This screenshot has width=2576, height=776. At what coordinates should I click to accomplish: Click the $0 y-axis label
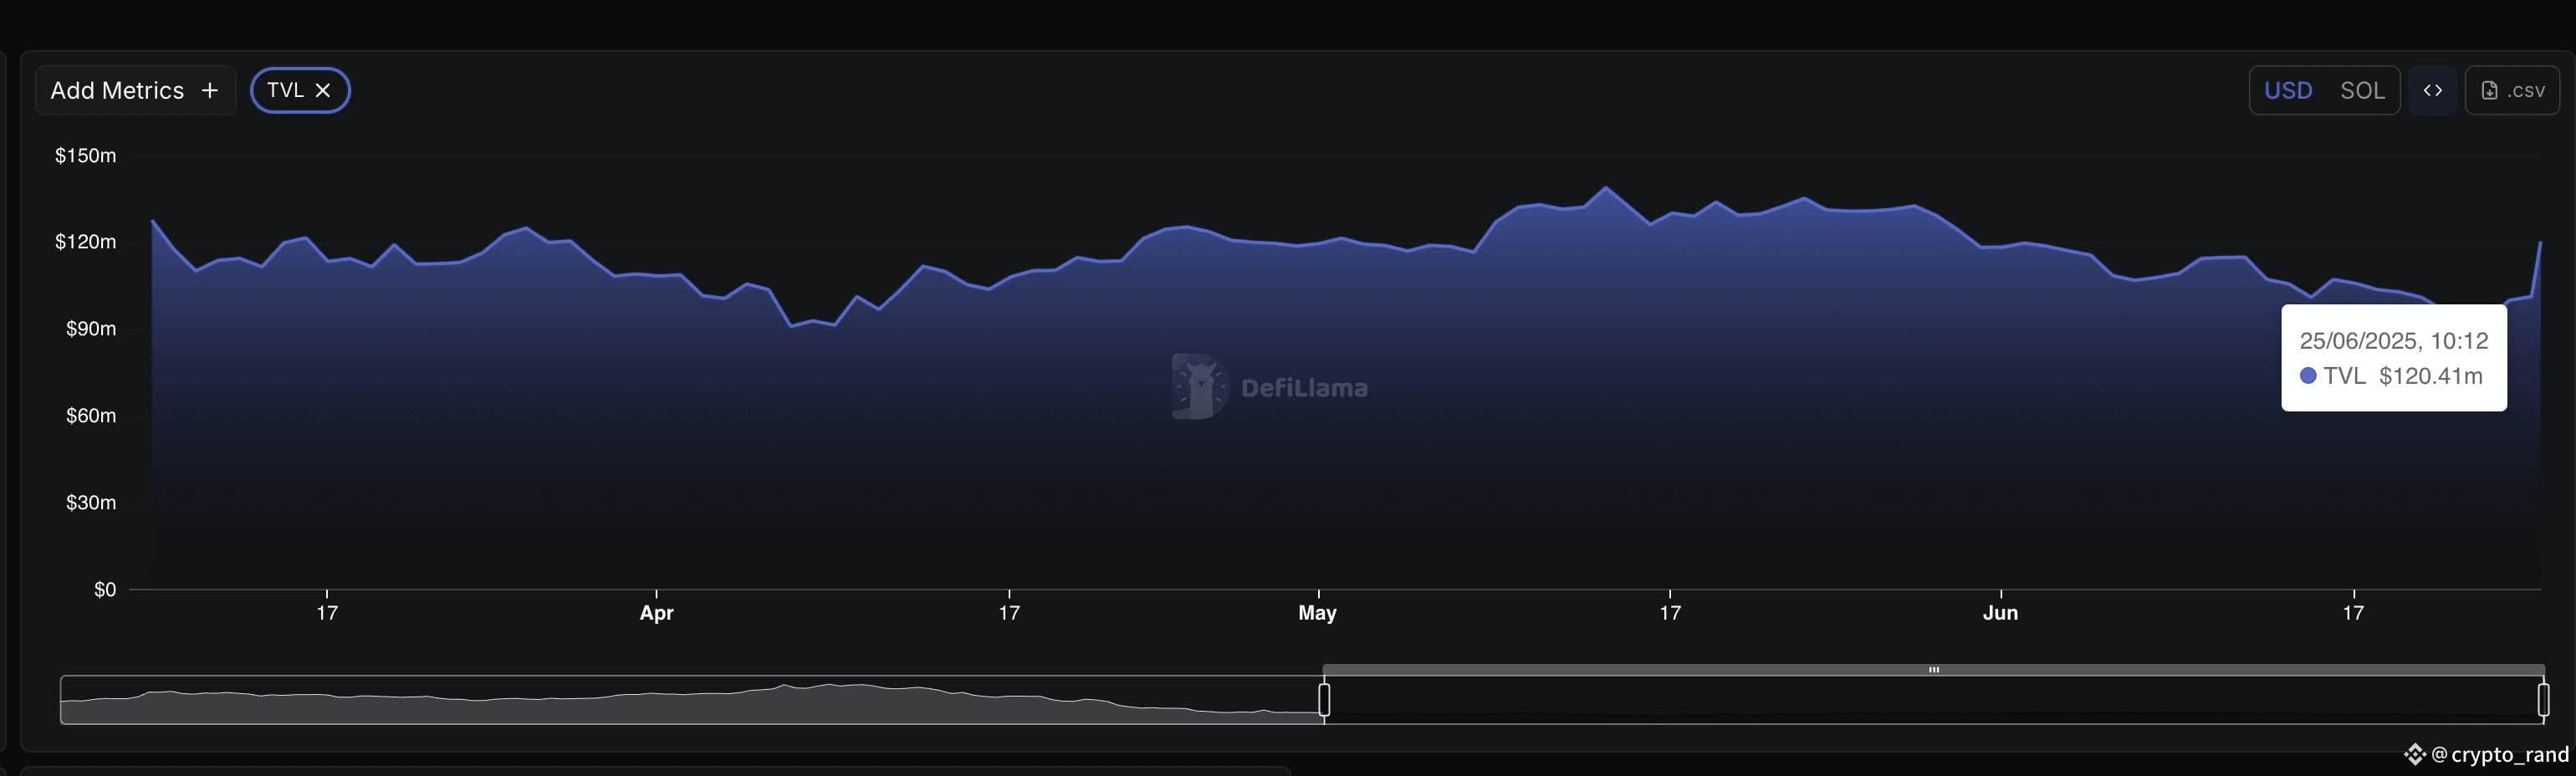pos(105,589)
